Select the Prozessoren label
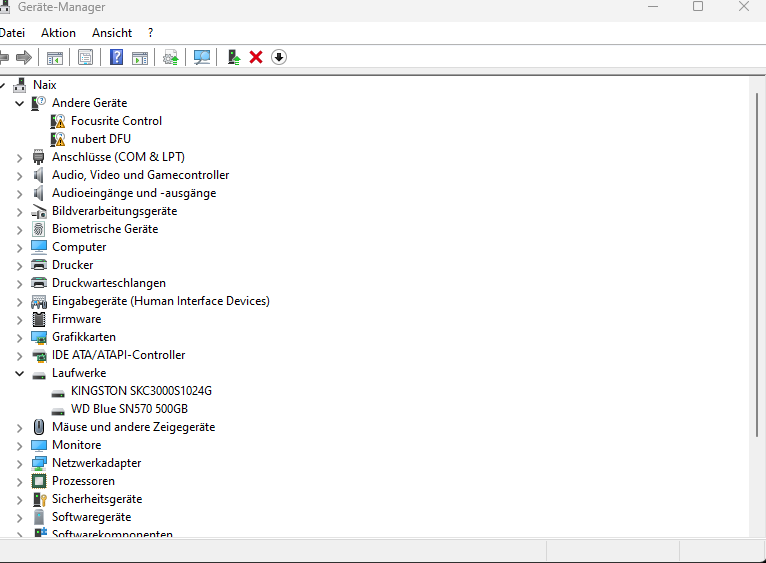 click(x=84, y=481)
